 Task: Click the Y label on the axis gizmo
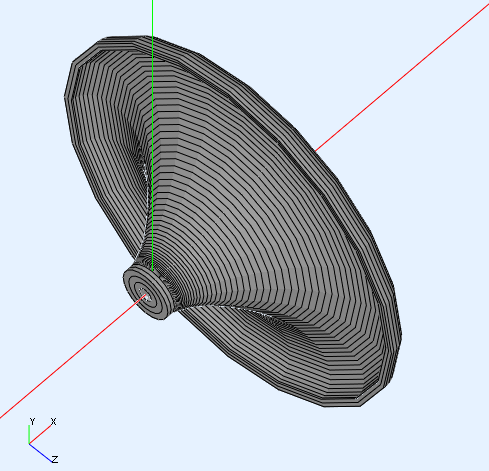[x=32, y=421]
